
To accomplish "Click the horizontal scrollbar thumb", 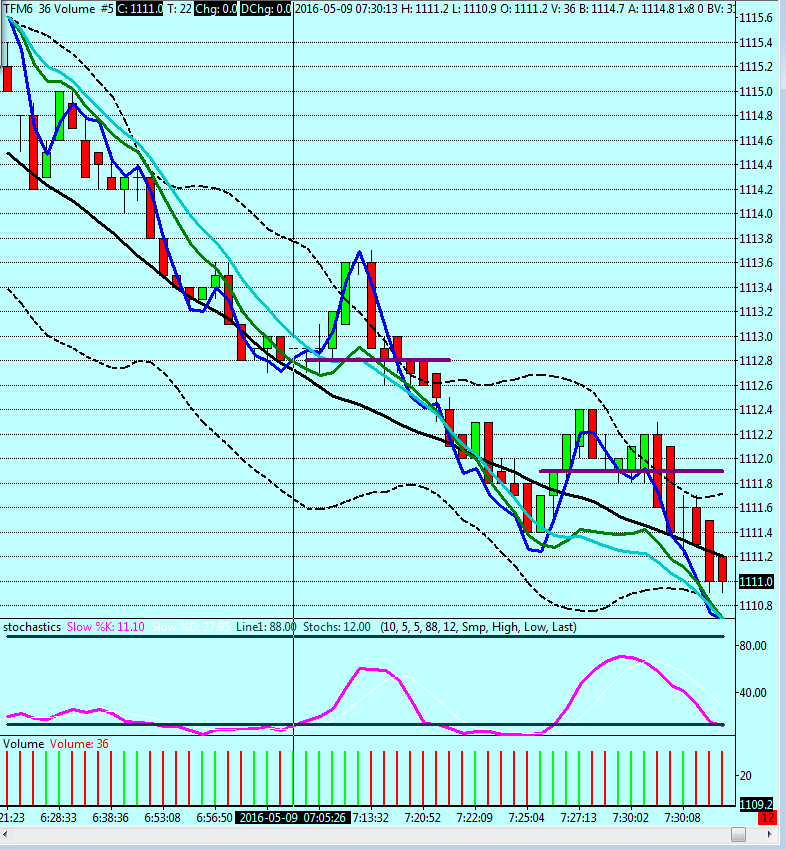I will pos(738,834).
